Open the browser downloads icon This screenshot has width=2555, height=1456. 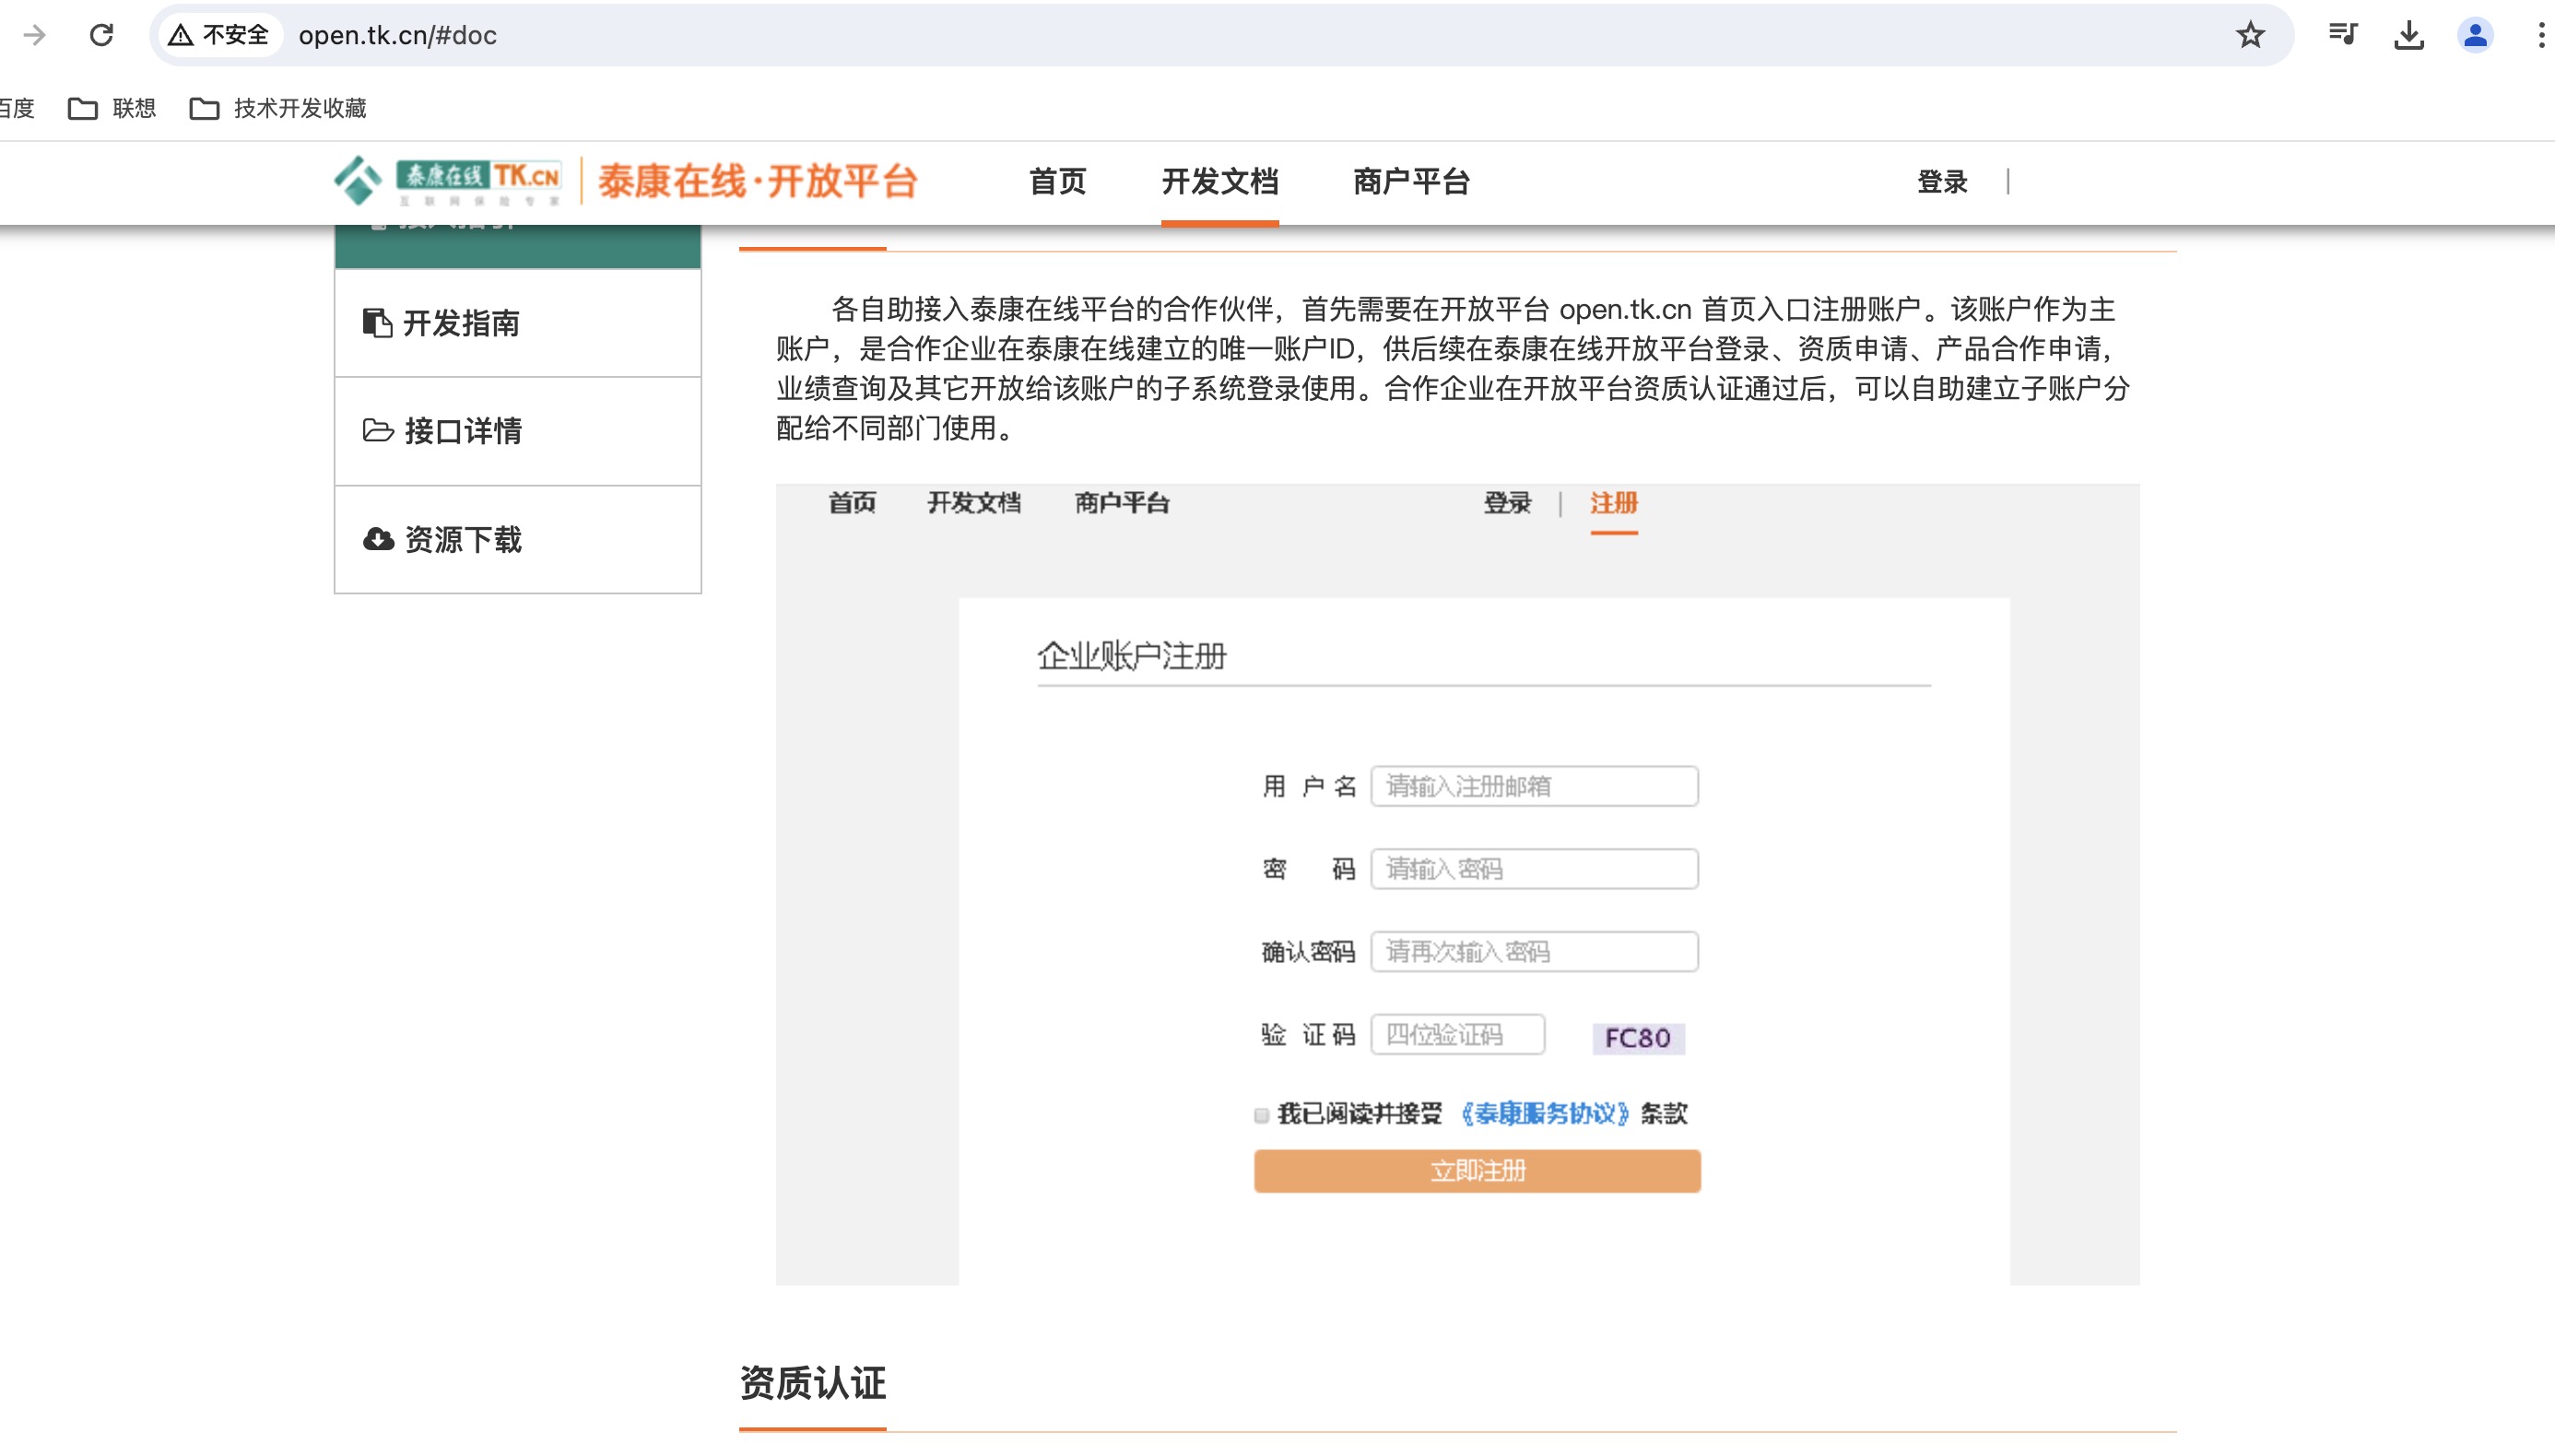[2409, 35]
